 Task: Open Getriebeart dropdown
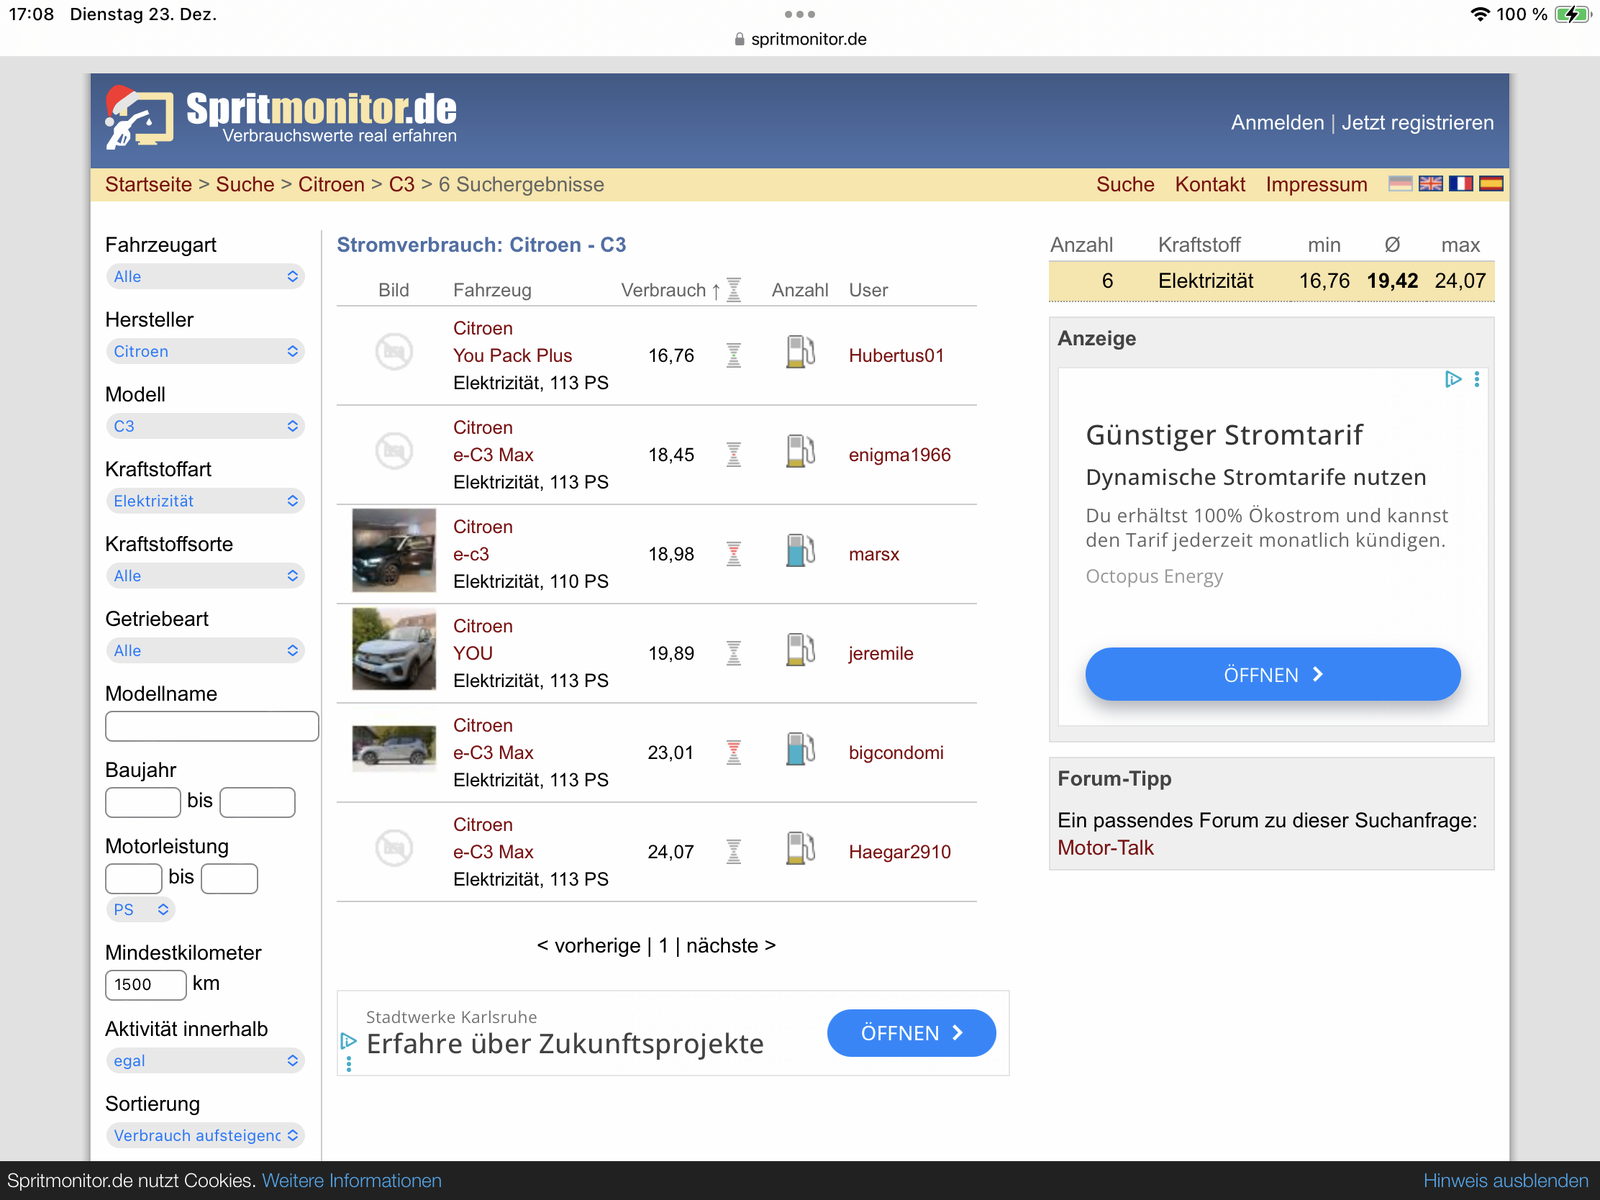point(205,651)
